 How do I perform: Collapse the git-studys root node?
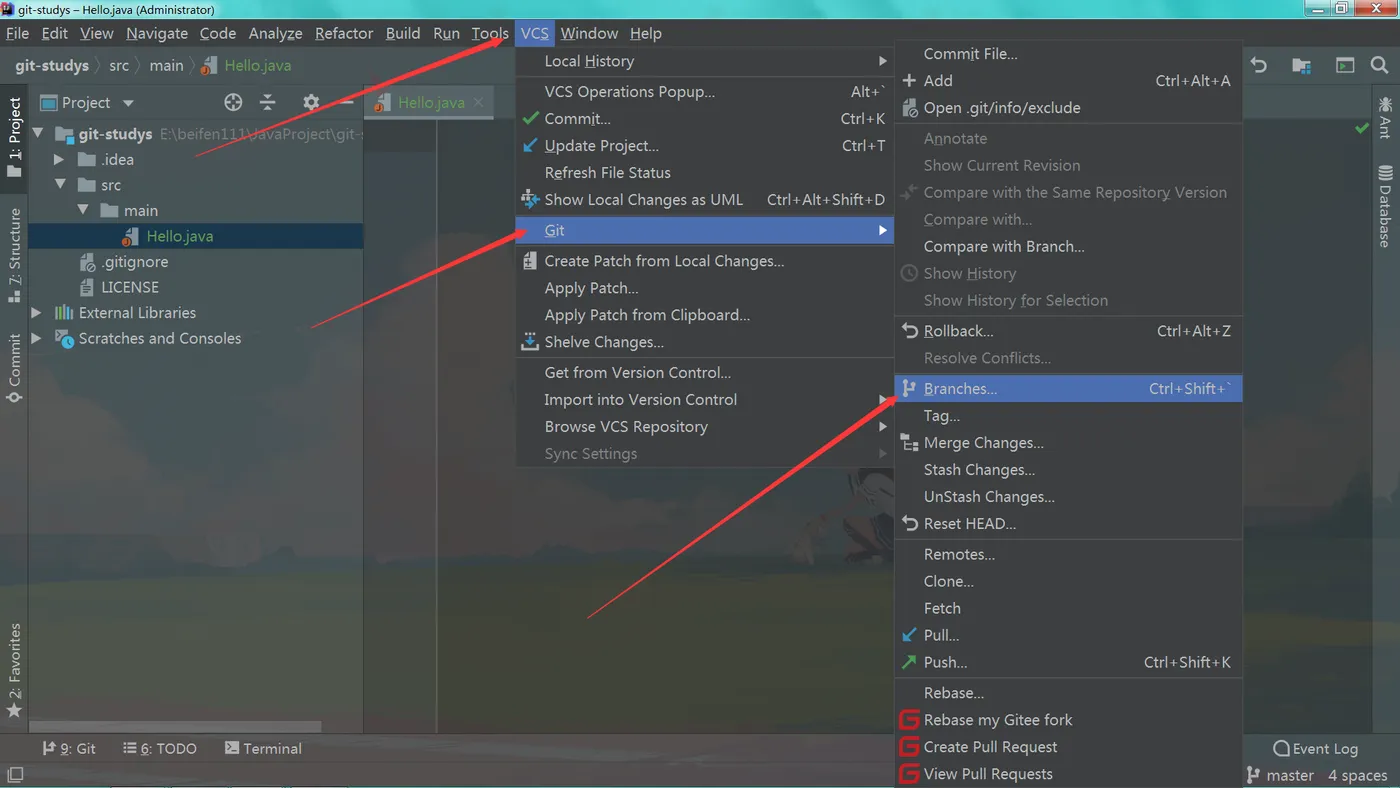pyautogui.click(x=38, y=133)
